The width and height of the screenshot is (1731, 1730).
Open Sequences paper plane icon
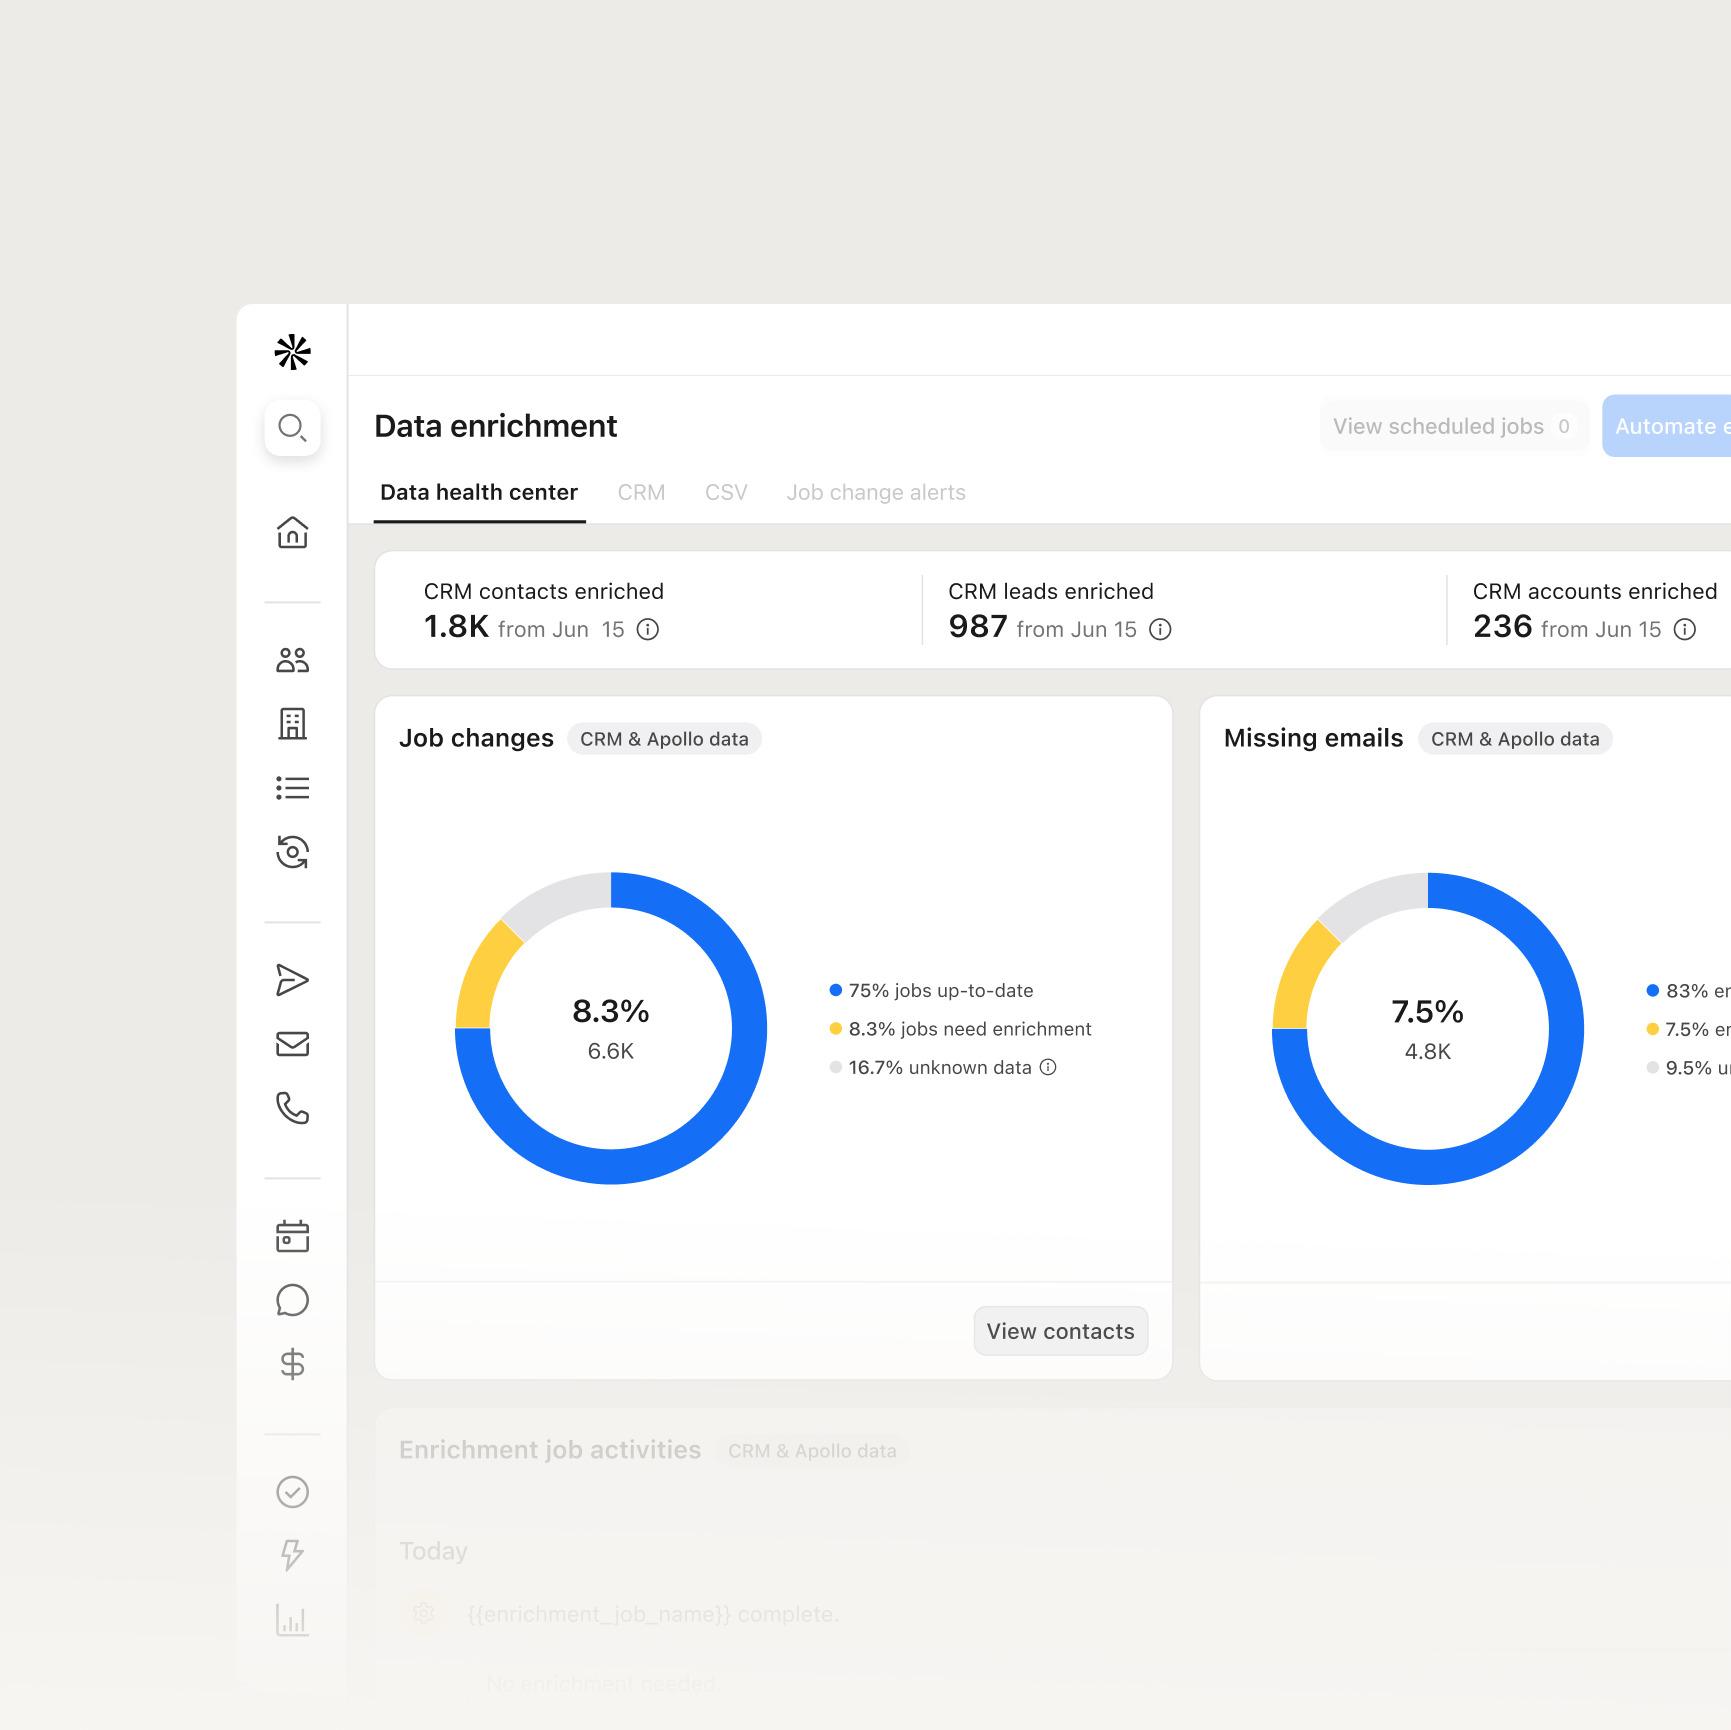click(292, 980)
